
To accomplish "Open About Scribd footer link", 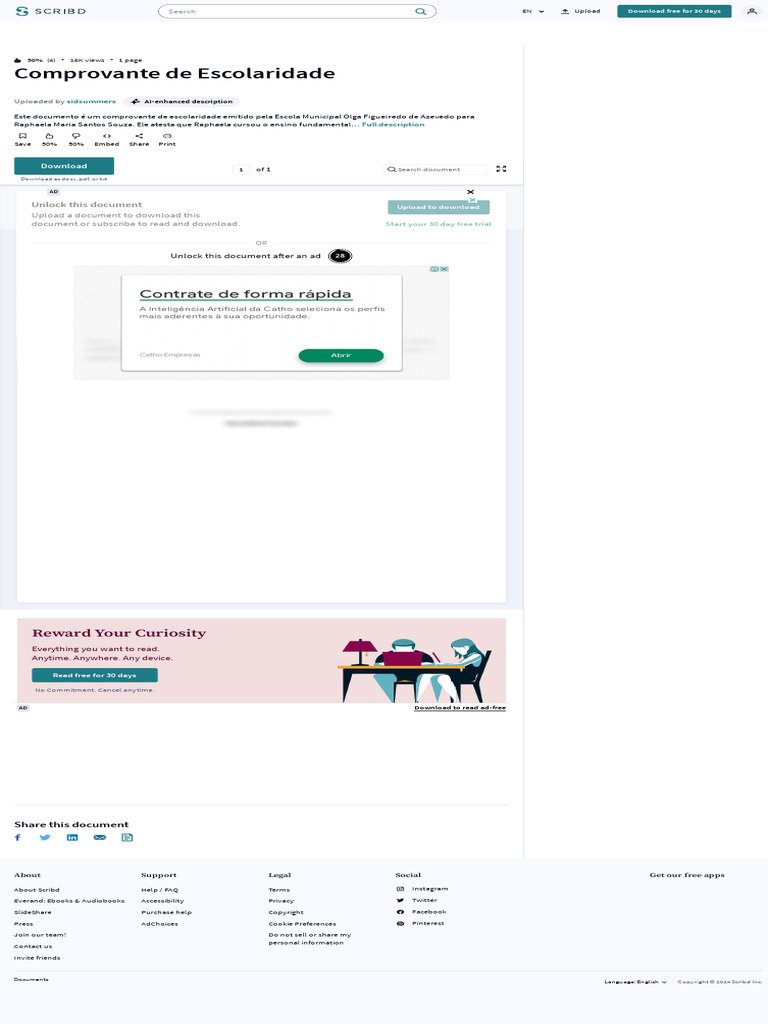I will (x=37, y=889).
